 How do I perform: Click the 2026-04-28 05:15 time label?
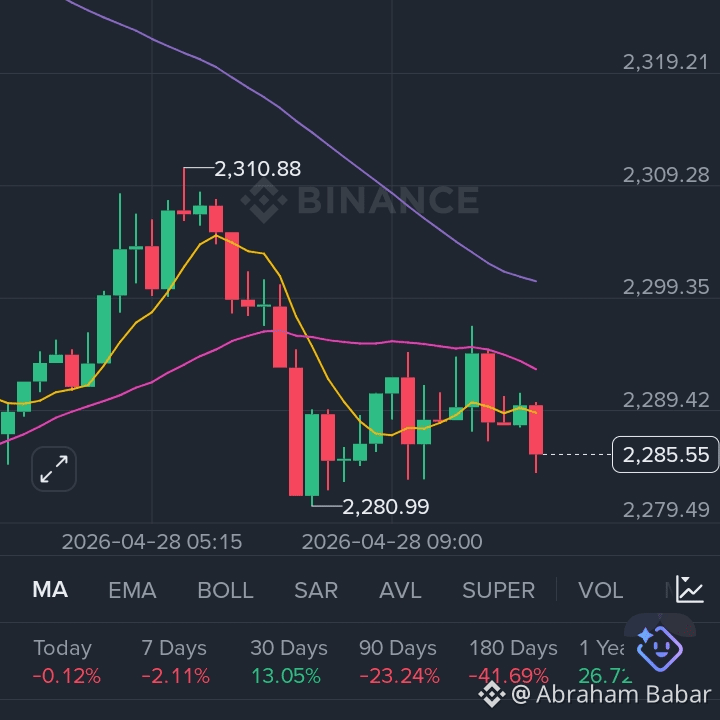(x=152, y=542)
